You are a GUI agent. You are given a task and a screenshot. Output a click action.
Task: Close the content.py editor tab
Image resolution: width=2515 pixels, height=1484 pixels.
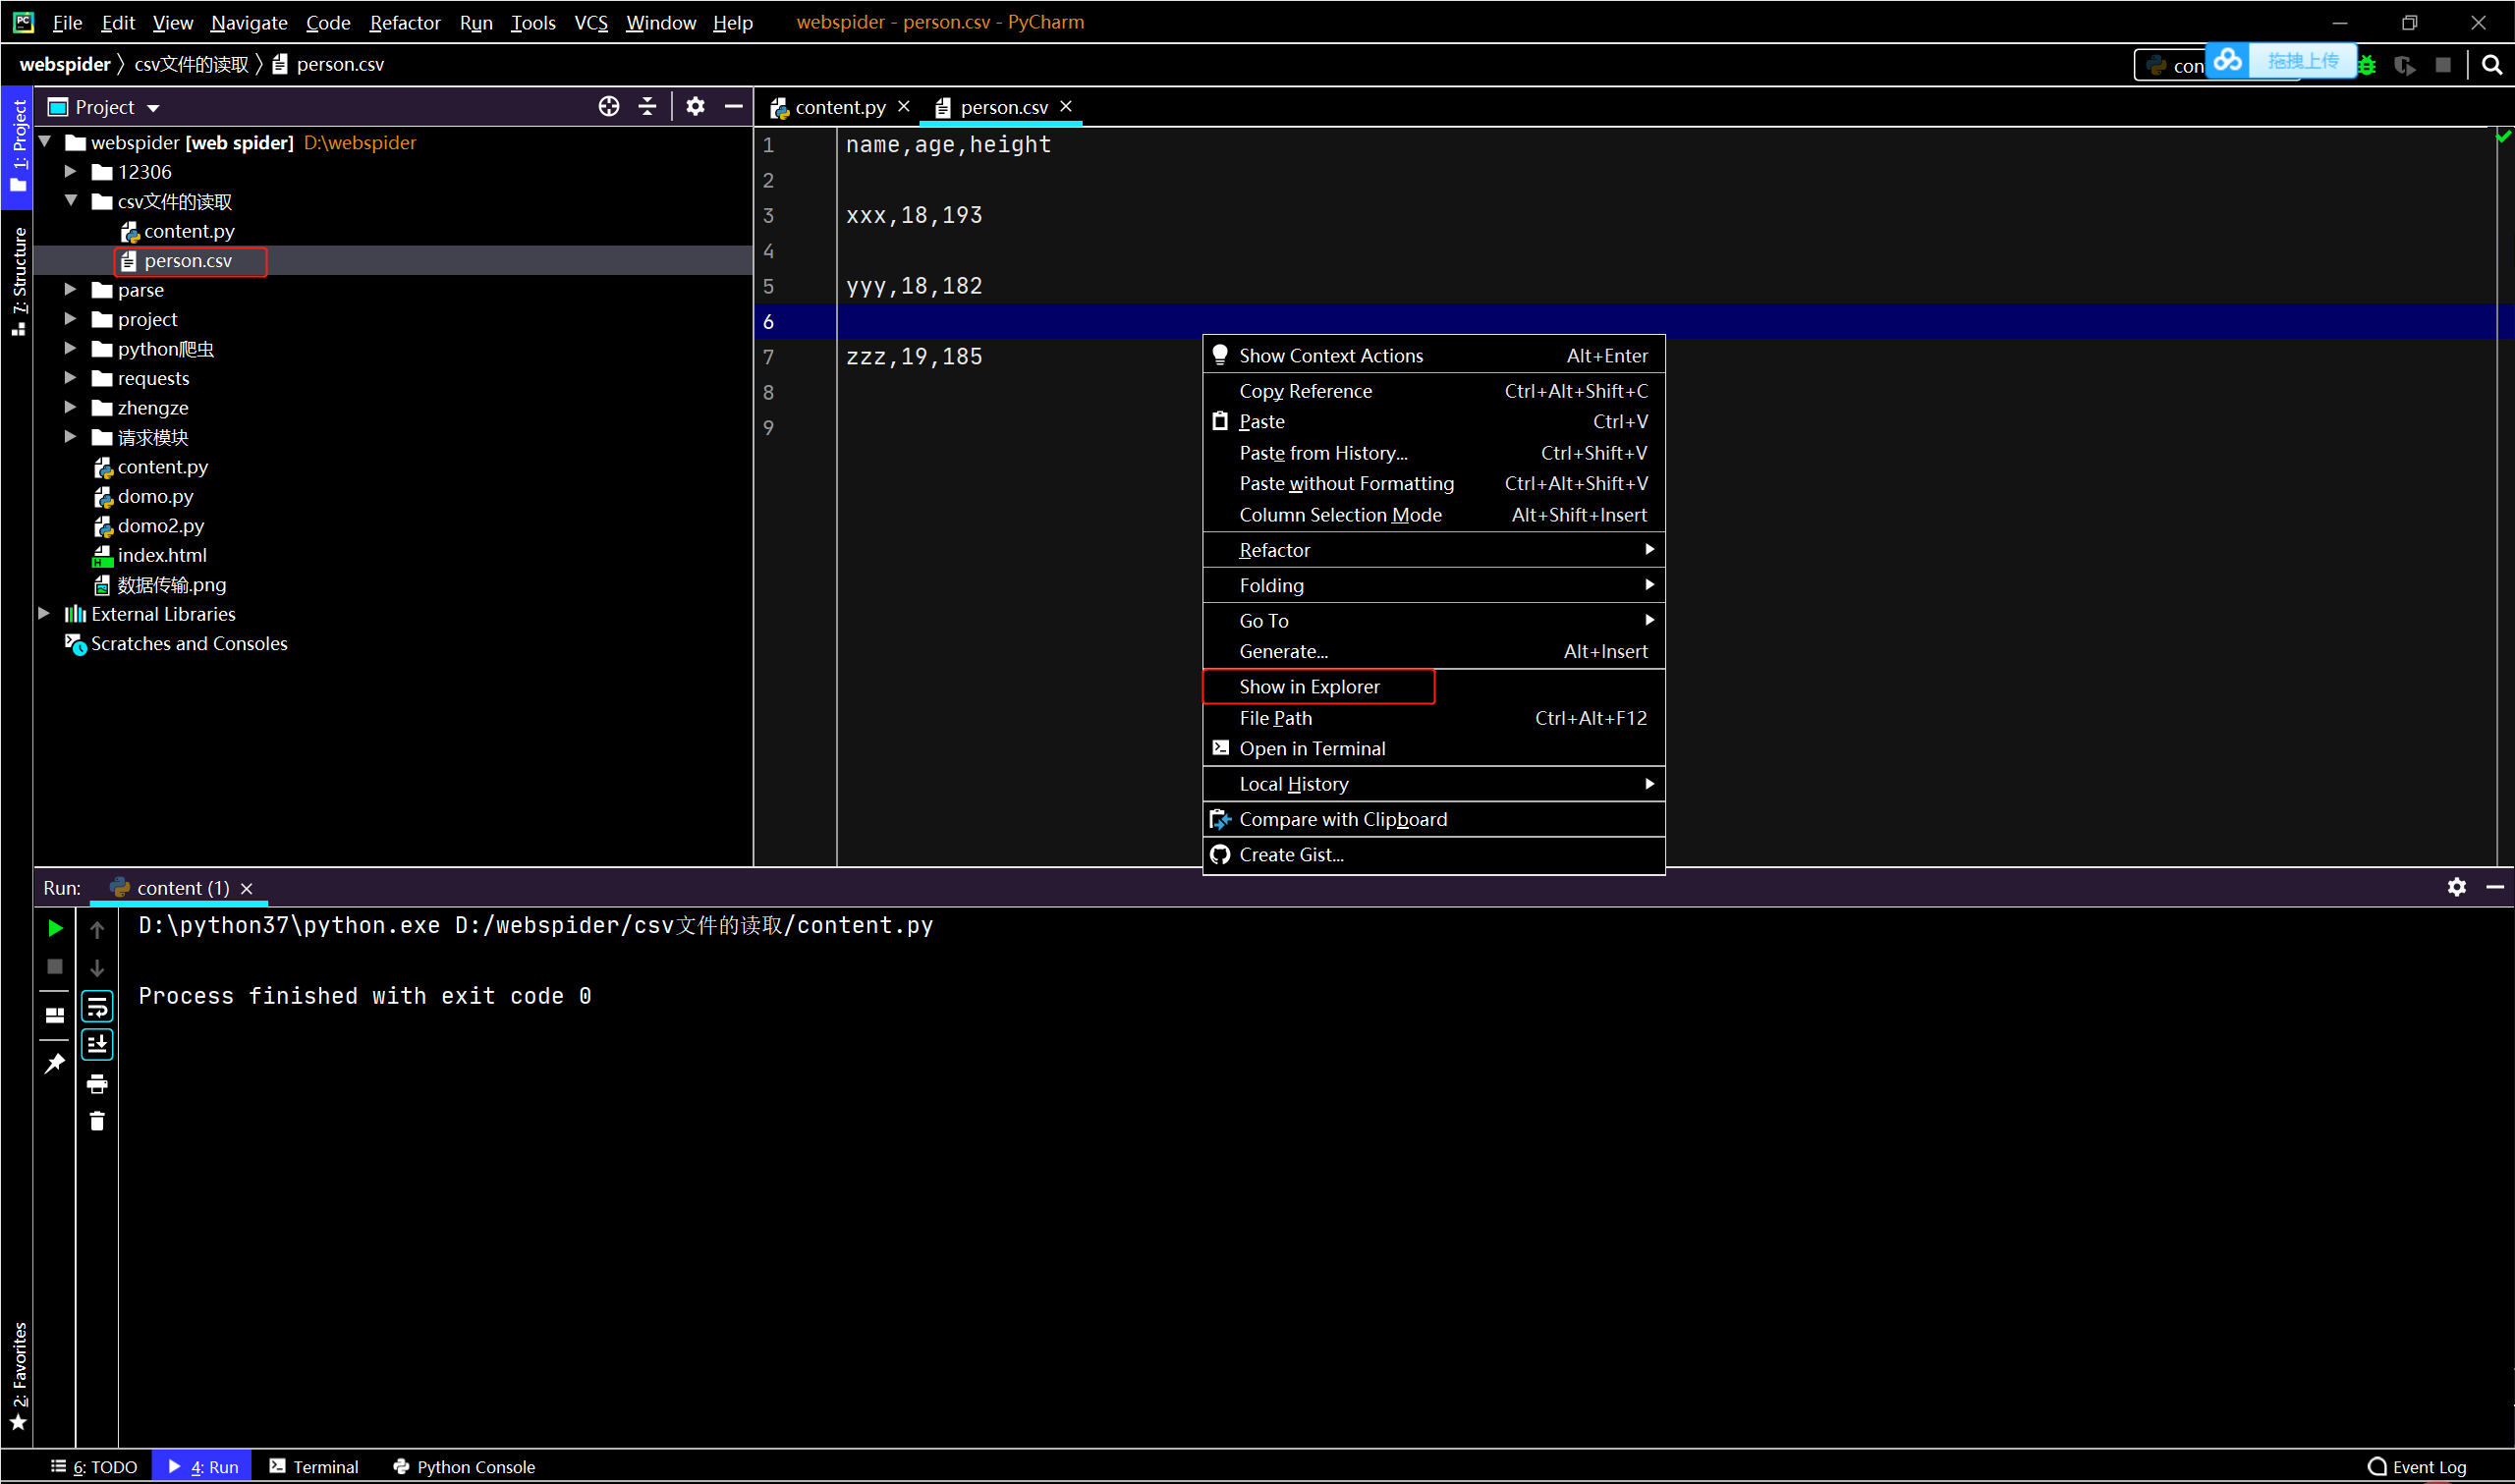pyautogui.click(x=903, y=106)
